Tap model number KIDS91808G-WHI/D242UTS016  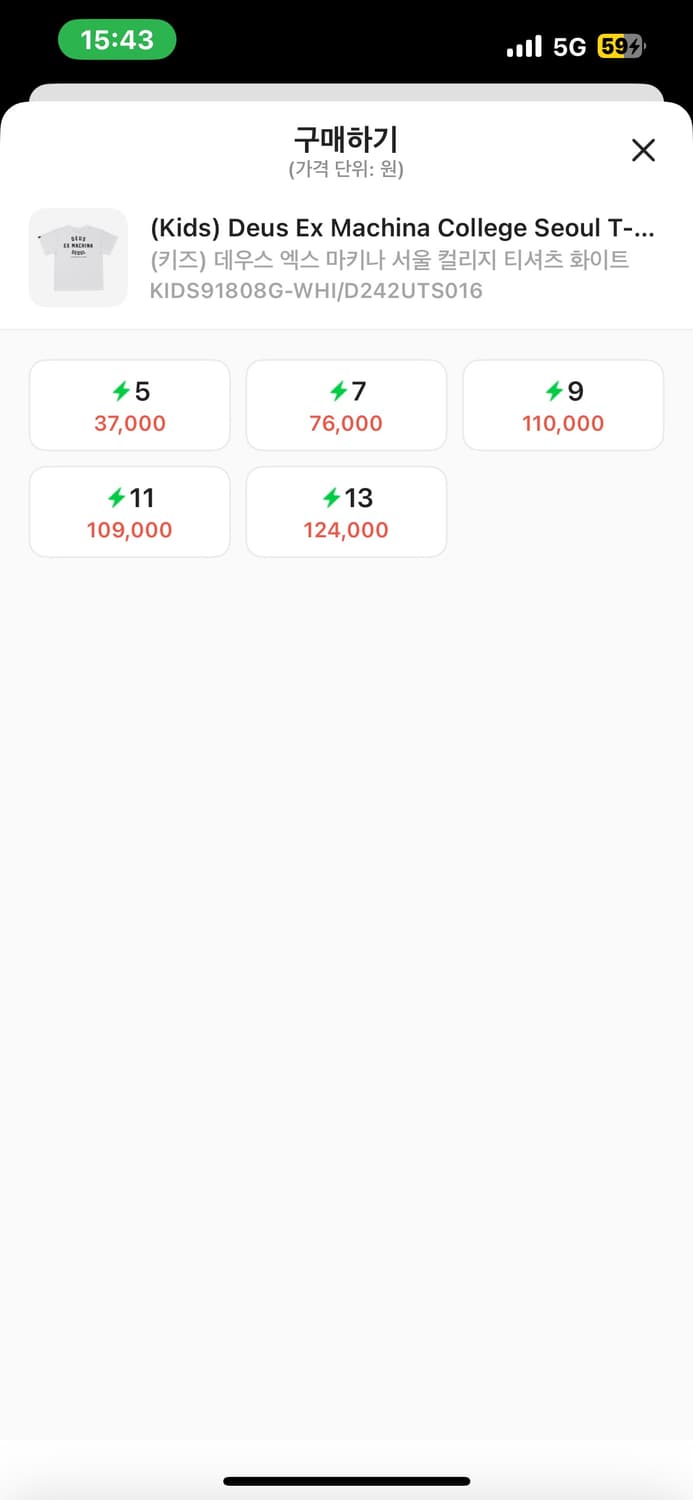click(x=316, y=291)
